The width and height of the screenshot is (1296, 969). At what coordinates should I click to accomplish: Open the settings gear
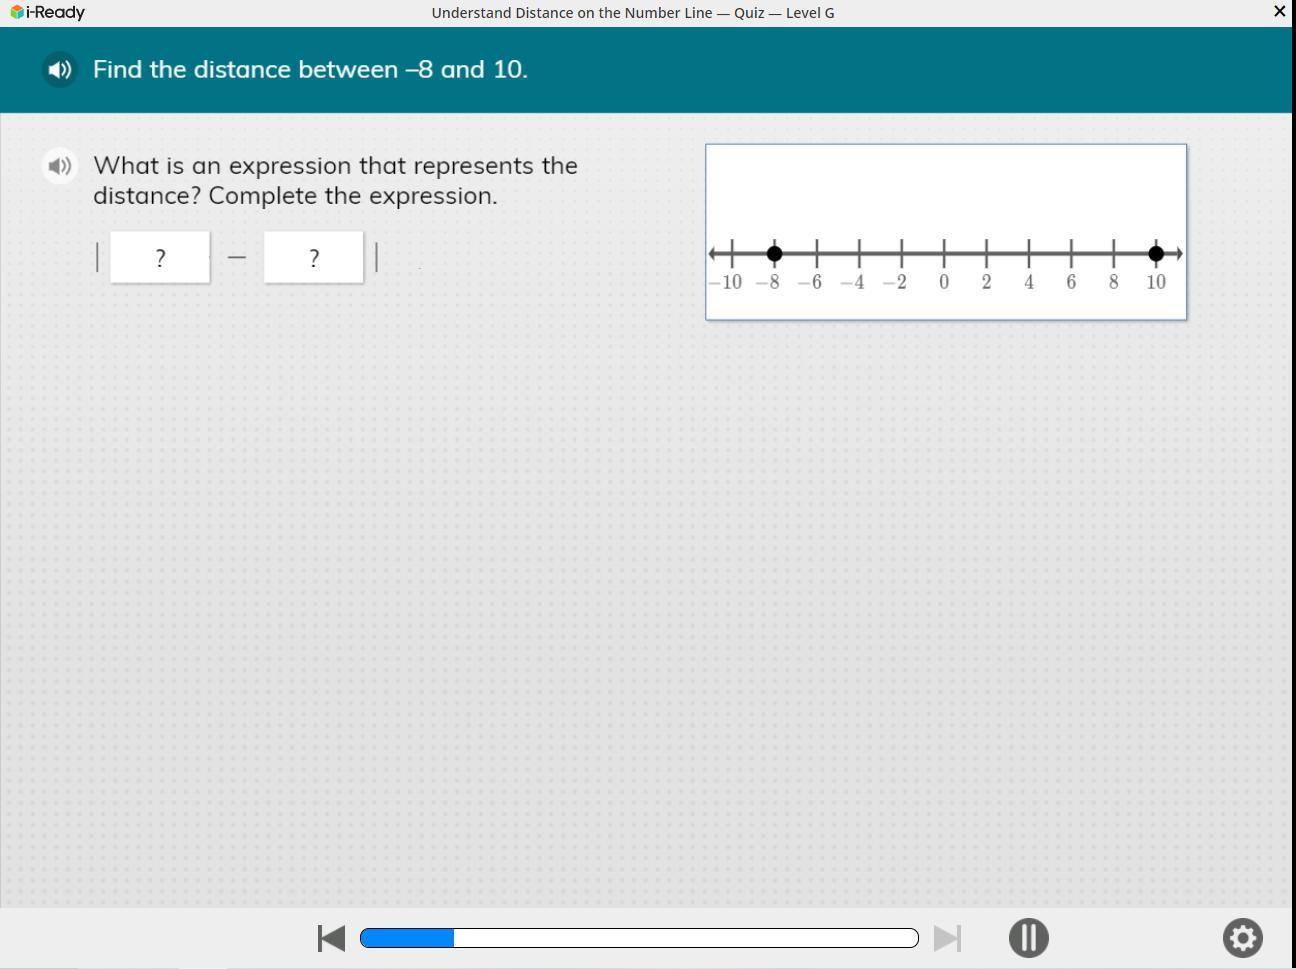pyautogui.click(x=1242, y=938)
